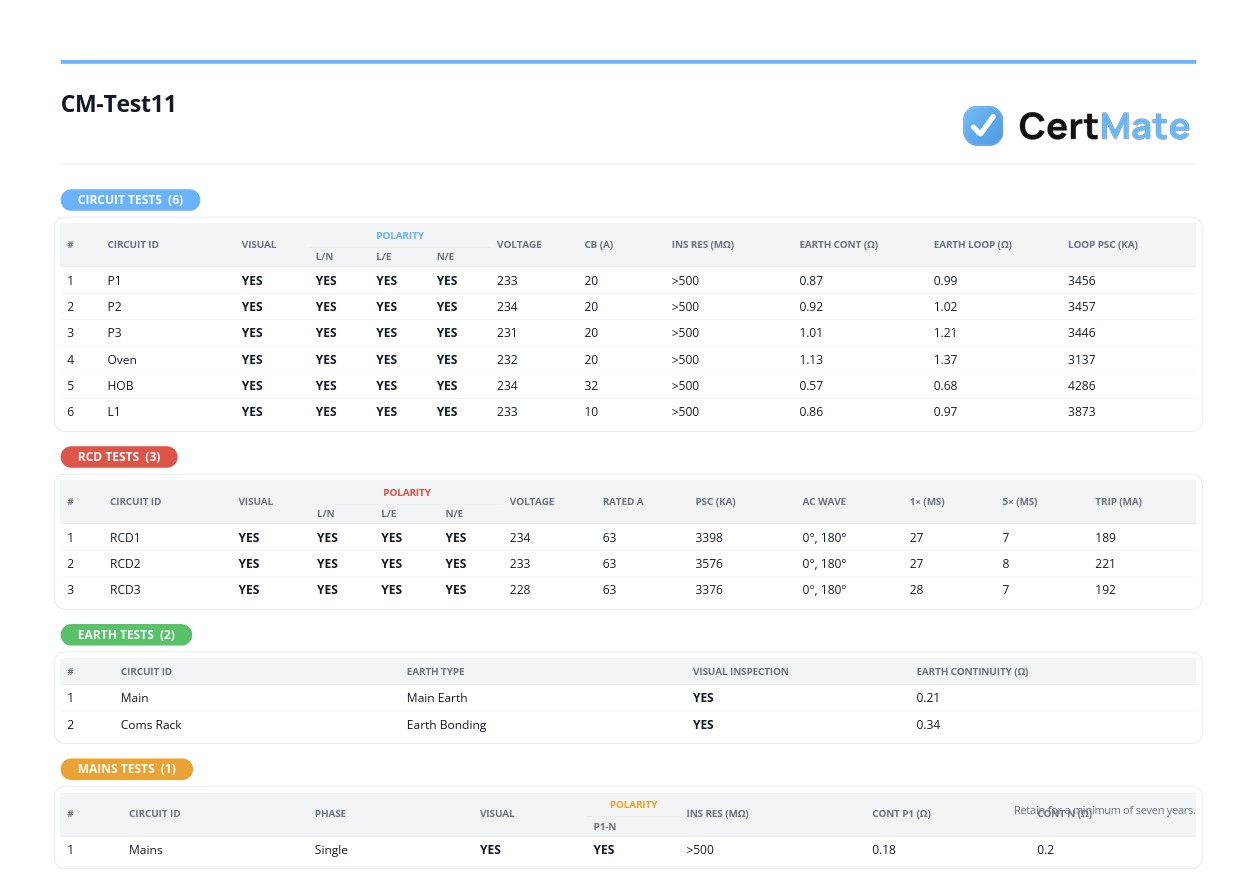Viewport: 1256px width, 885px height.
Task: Click the Earth Bonding type cell
Action: click(x=446, y=725)
